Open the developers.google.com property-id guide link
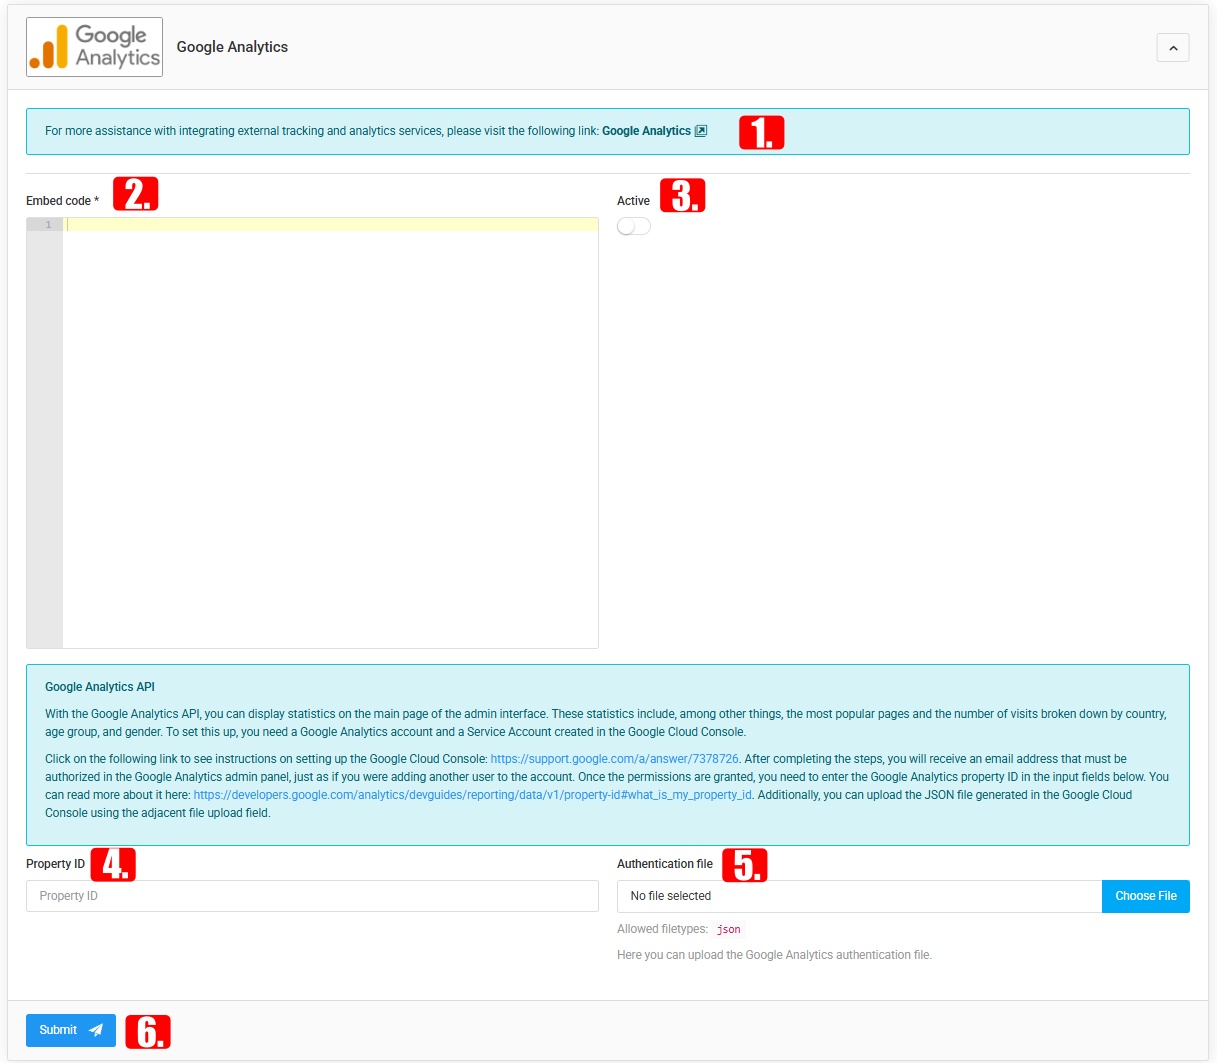Image resolution: width=1217 pixels, height=1063 pixels. [x=472, y=795]
